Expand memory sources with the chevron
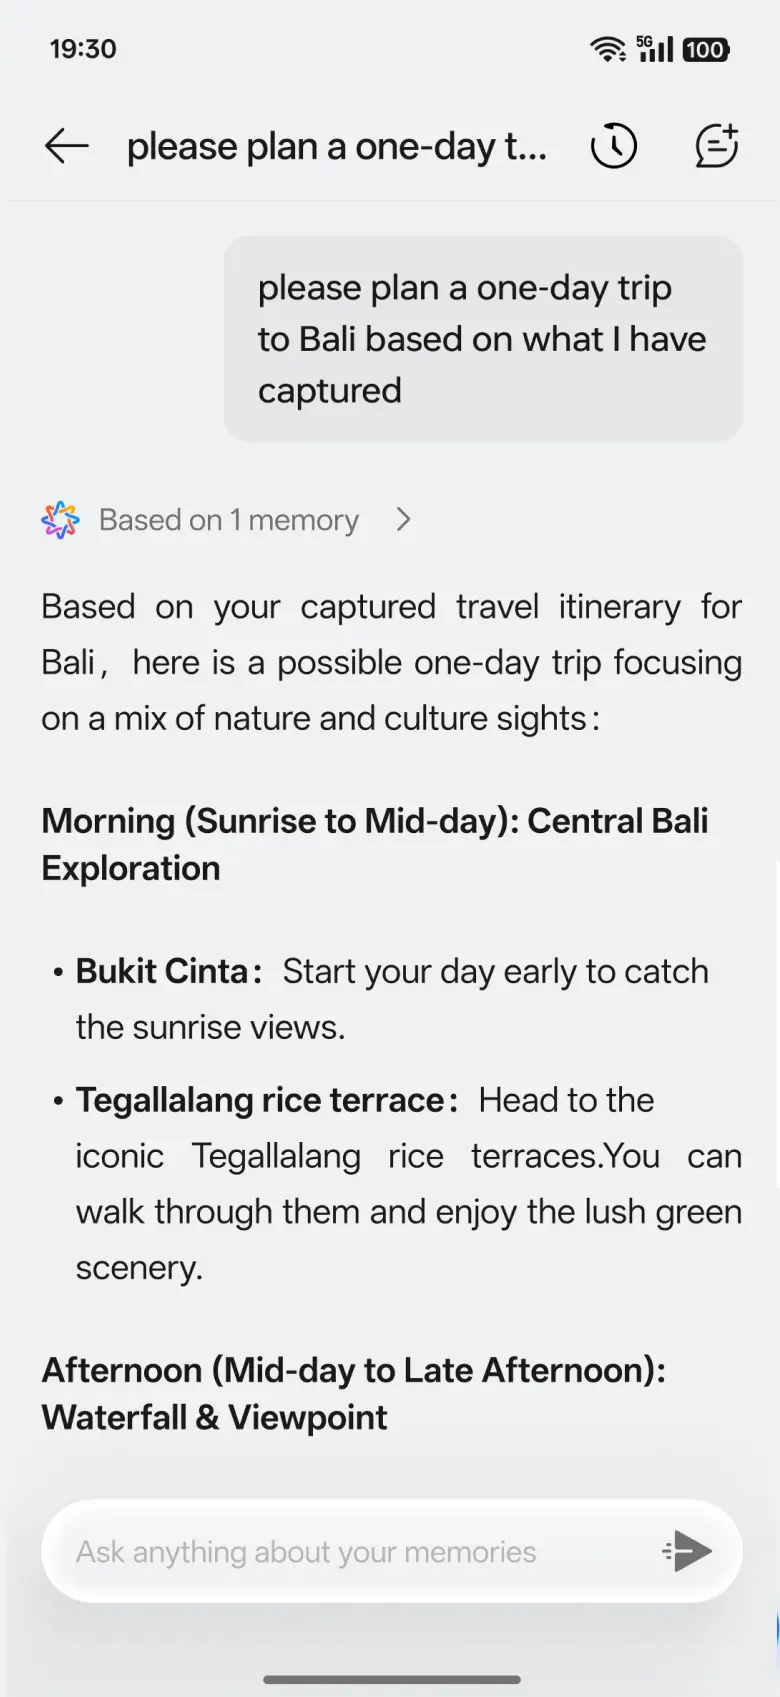This screenshot has height=1697, width=780. pyautogui.click(x=403, y=520)
